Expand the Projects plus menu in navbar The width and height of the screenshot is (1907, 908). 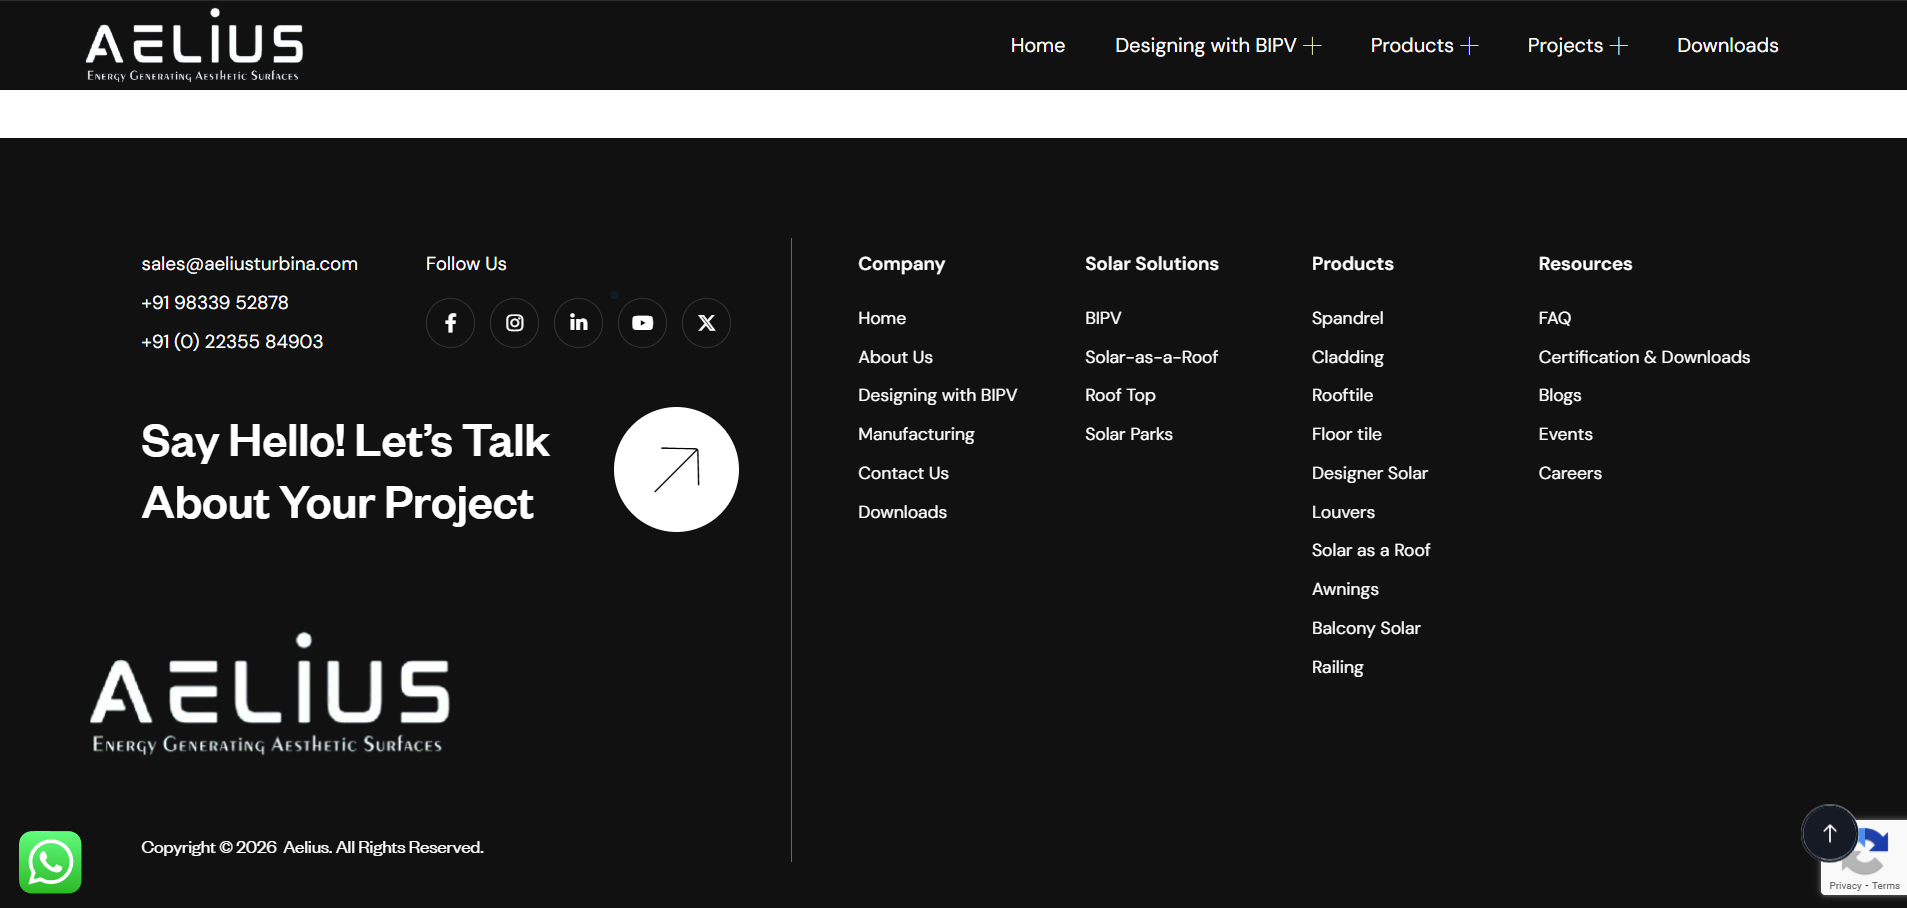pyautogui.click(x=1619, y=46)
